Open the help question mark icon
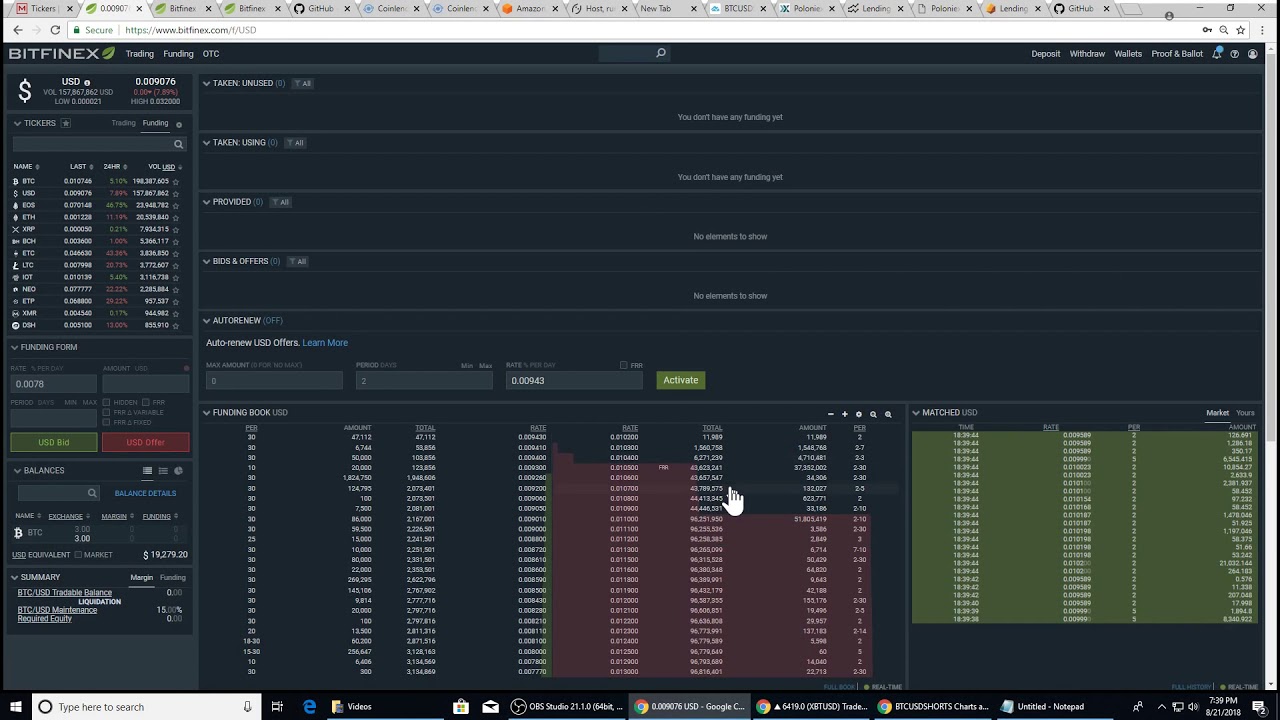Viewport: 1280px width, 720px height. (x=1235, y=54)
